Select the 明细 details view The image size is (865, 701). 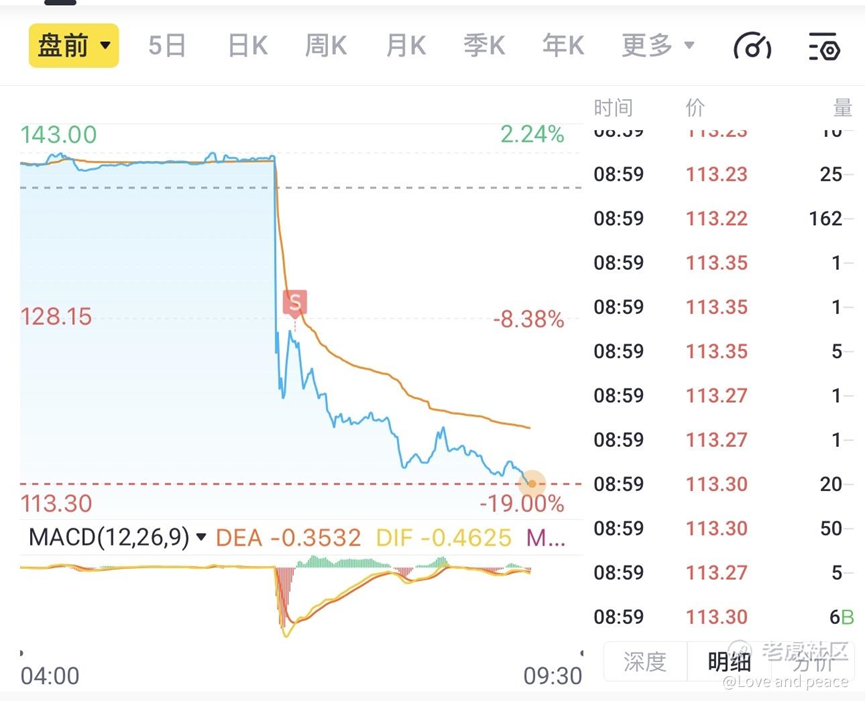click(729, 661)
